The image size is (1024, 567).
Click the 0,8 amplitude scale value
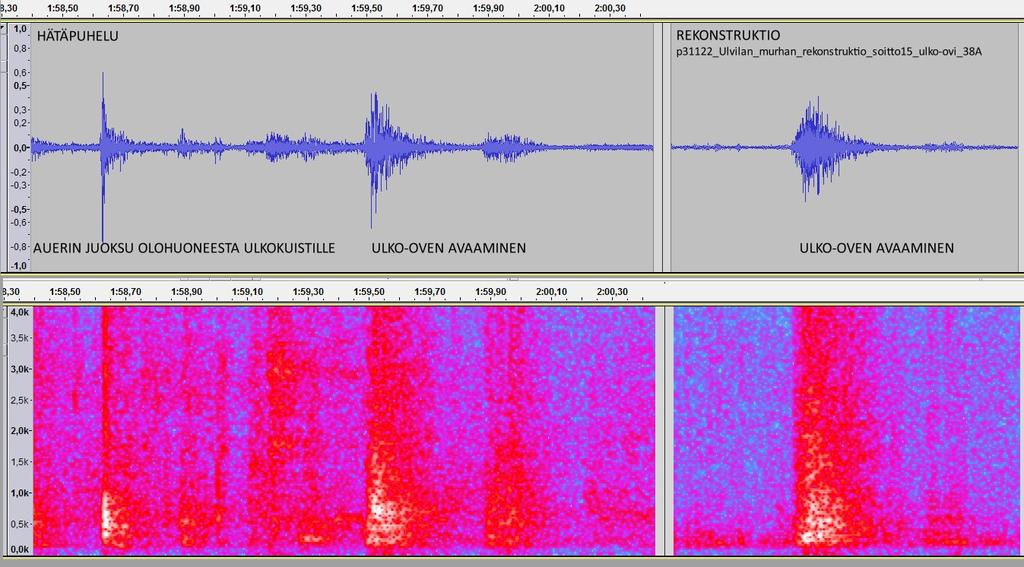(20, 49)
